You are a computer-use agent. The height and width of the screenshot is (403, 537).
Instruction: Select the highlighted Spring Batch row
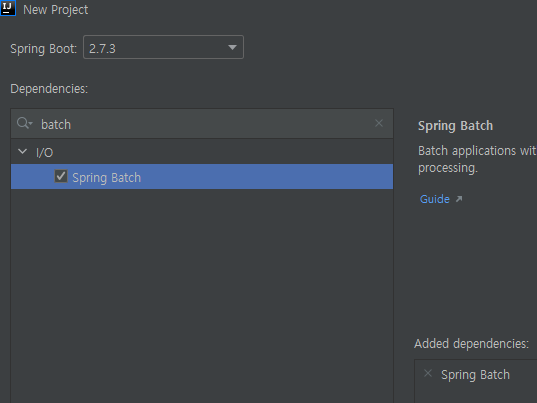coord(202,177)
